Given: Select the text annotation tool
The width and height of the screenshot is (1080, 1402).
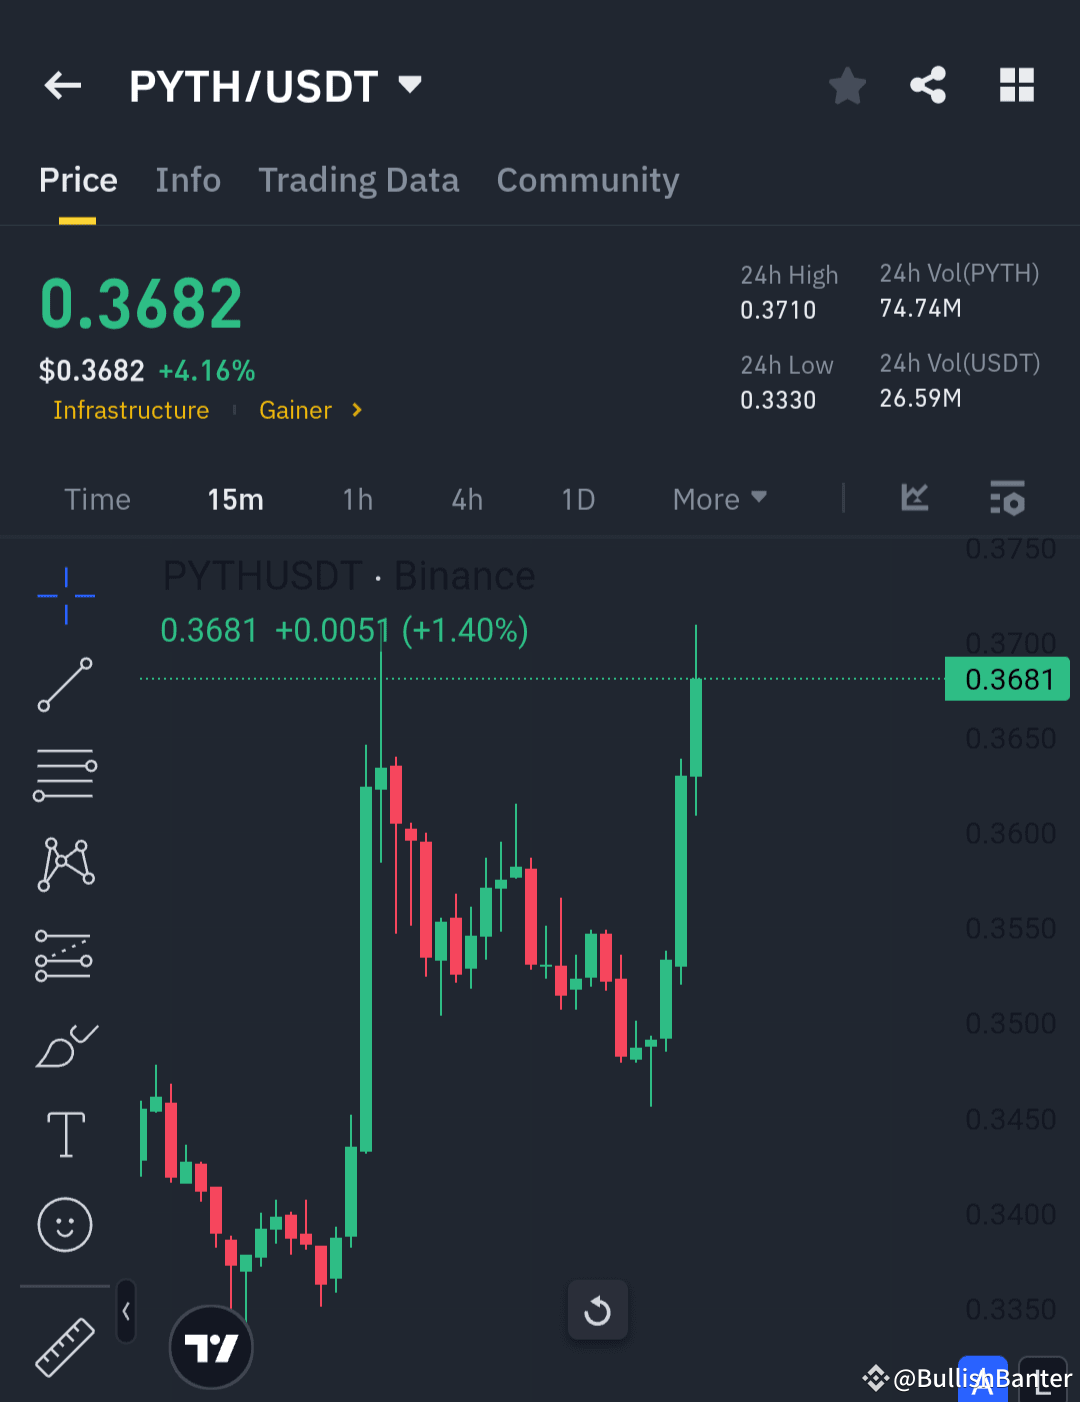Looking at the screenshot, I should coord(64,1135).
